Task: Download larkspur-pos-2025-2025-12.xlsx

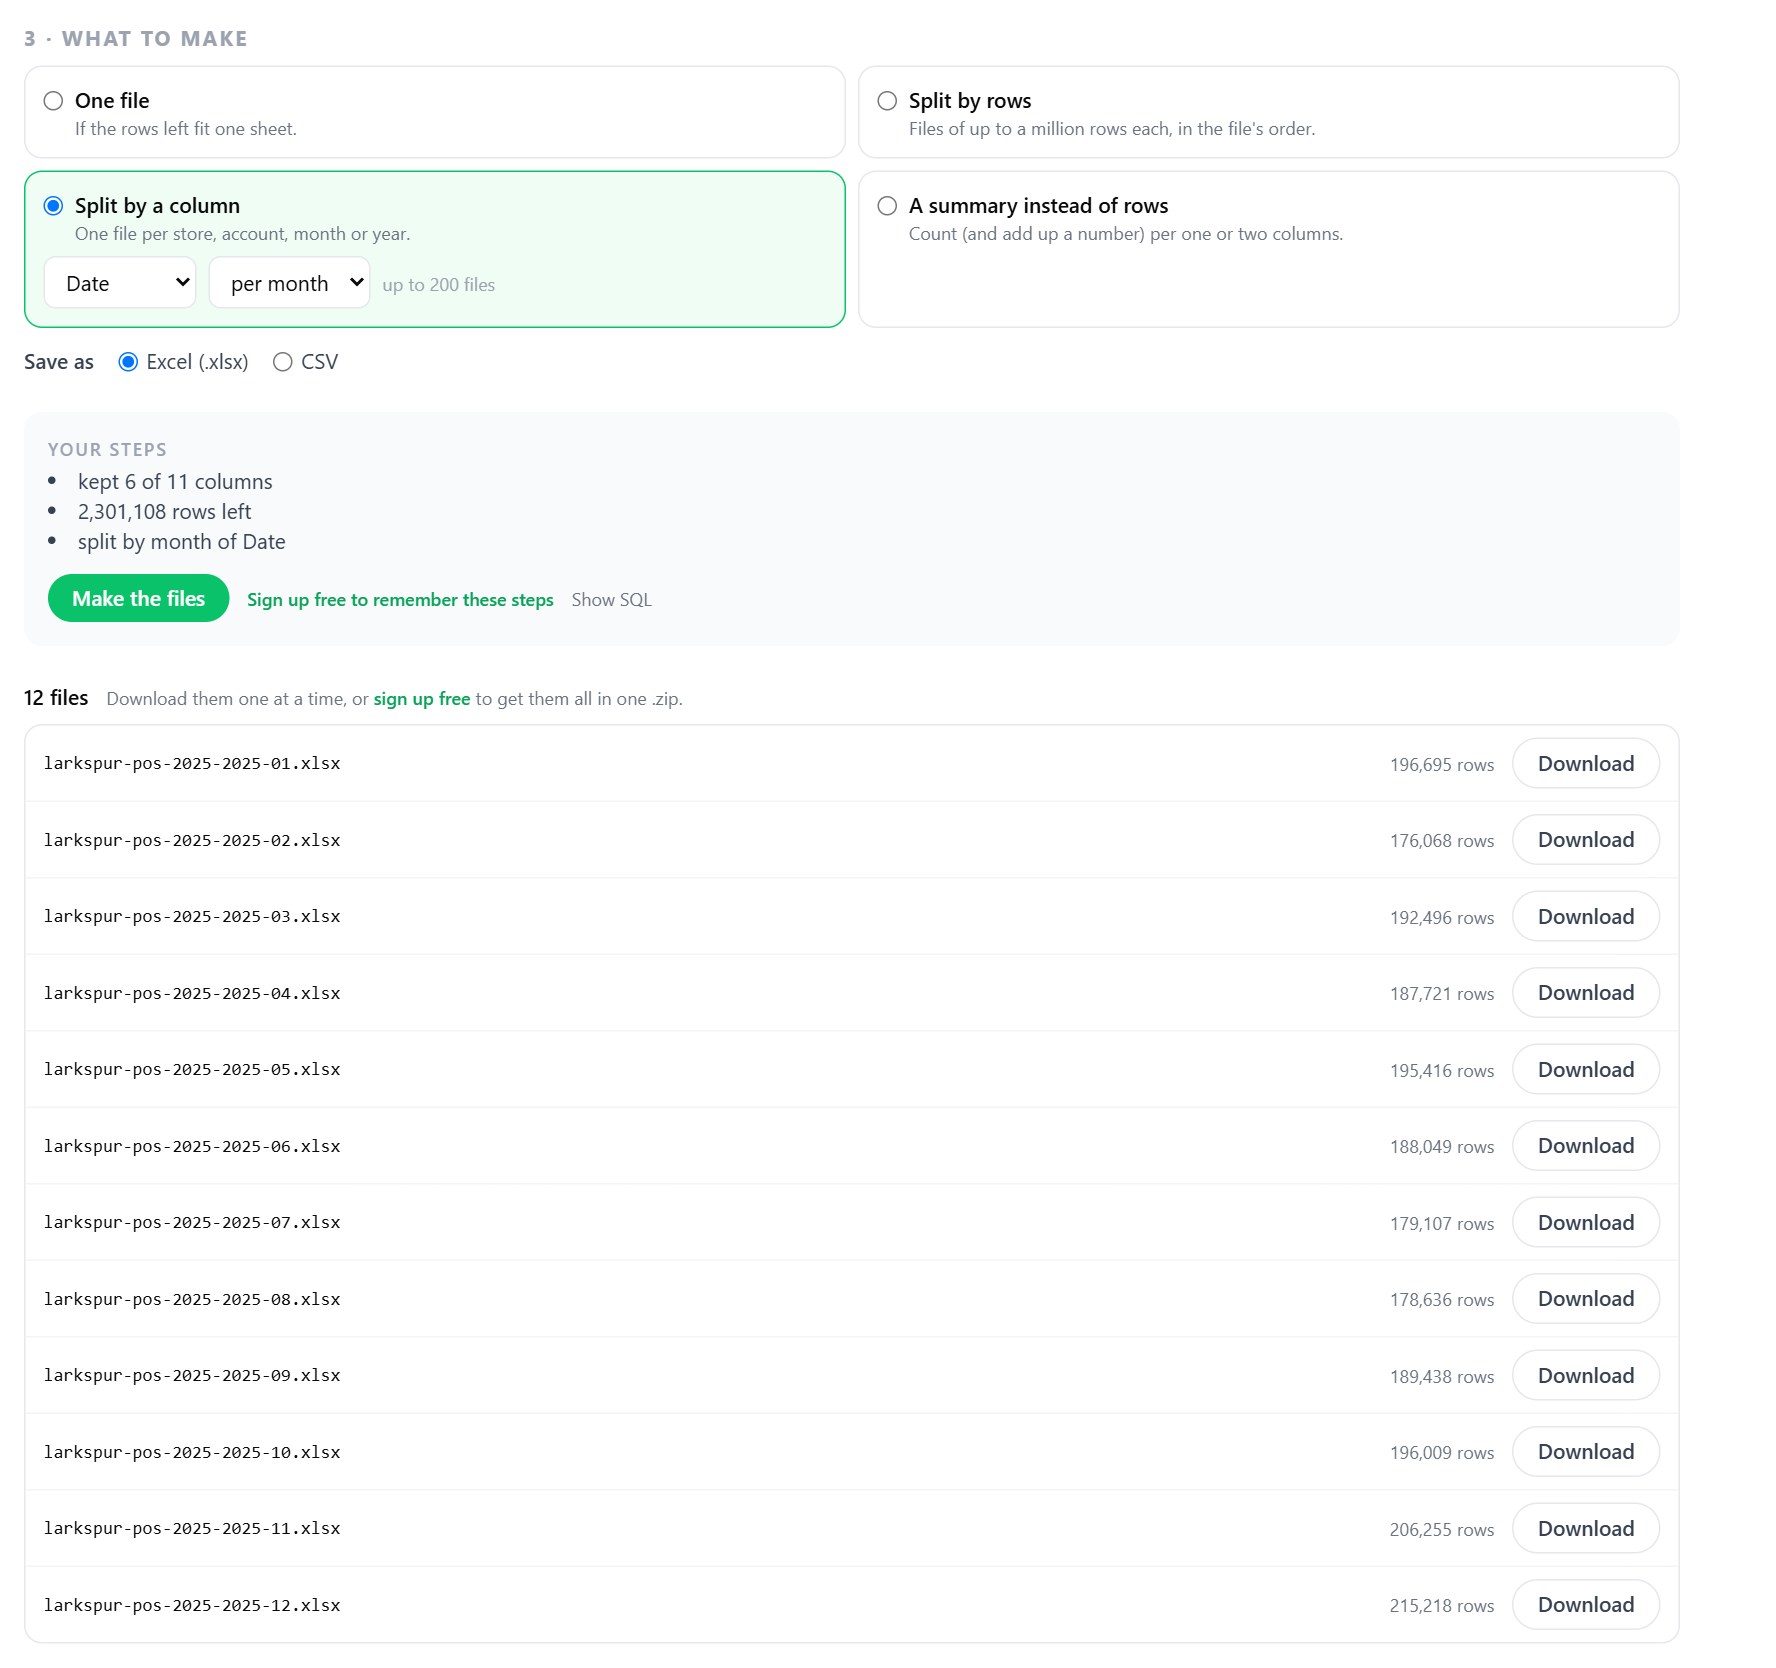Action: coord(1586,1605)
